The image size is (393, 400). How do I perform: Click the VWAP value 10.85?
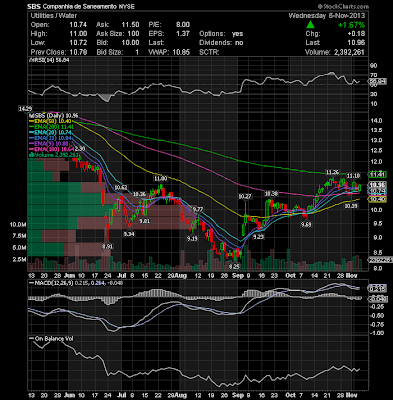tap(181, 52)
